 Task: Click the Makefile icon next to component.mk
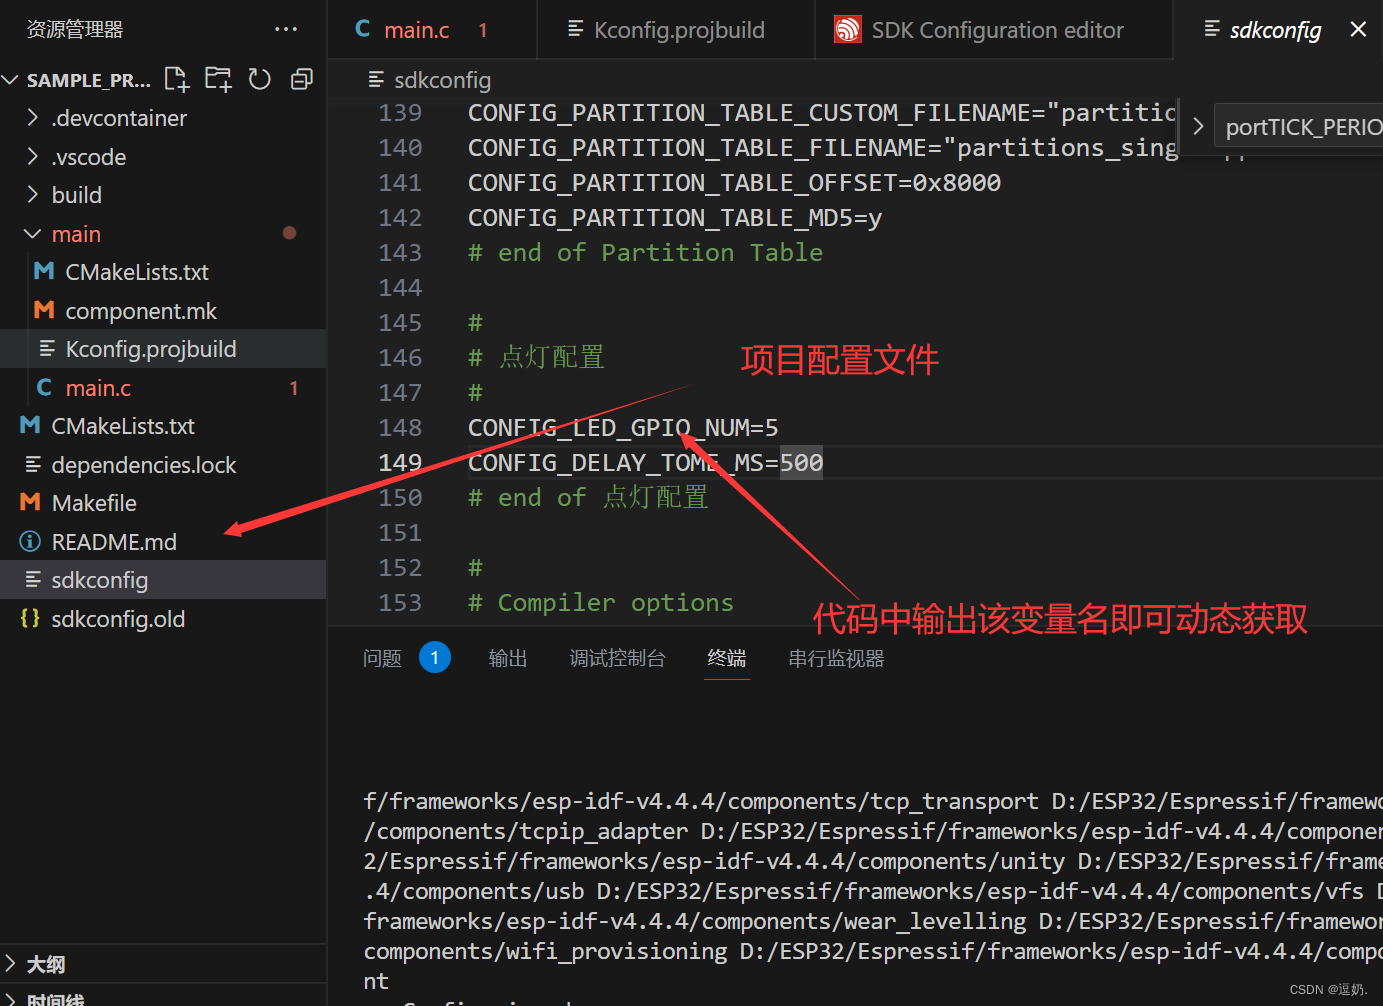point(44,310)
